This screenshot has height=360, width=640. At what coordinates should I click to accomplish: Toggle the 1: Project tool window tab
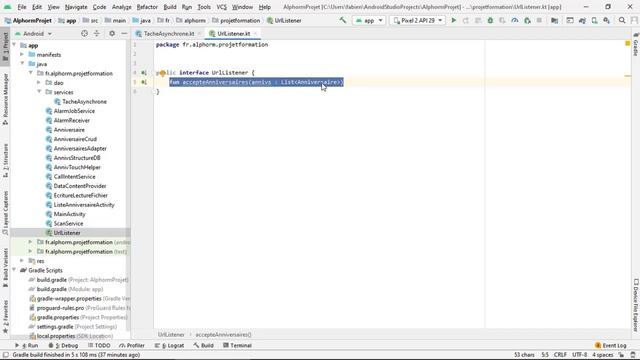pos(5,48)
